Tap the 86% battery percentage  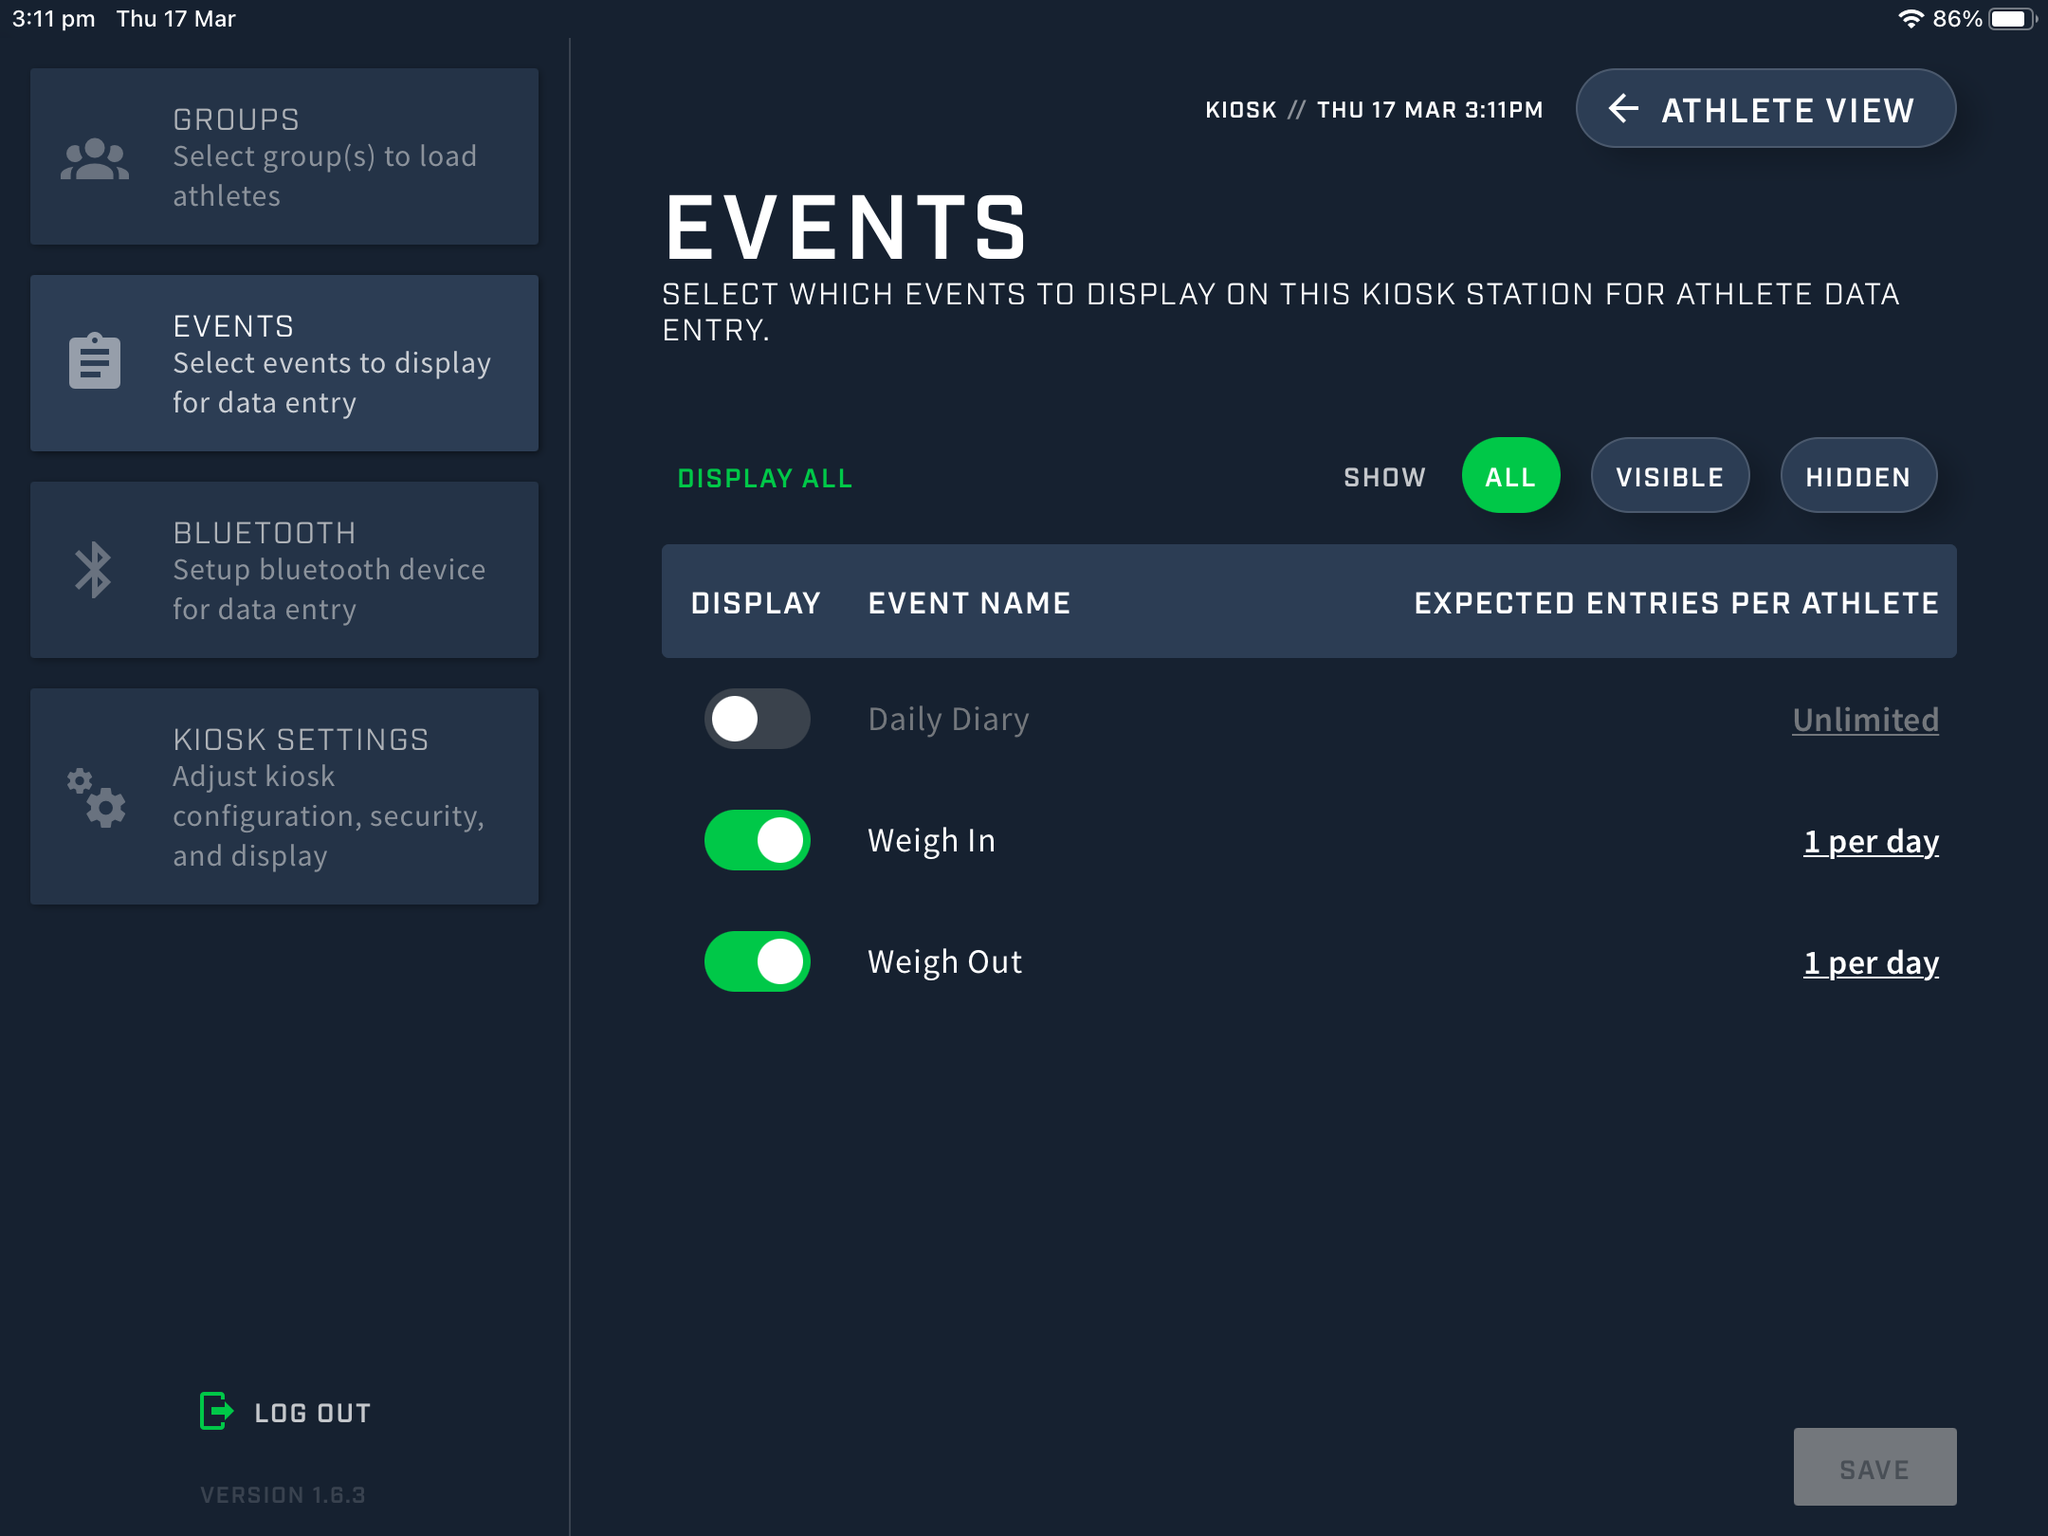pyautogui.click(x=1957, y=19)
